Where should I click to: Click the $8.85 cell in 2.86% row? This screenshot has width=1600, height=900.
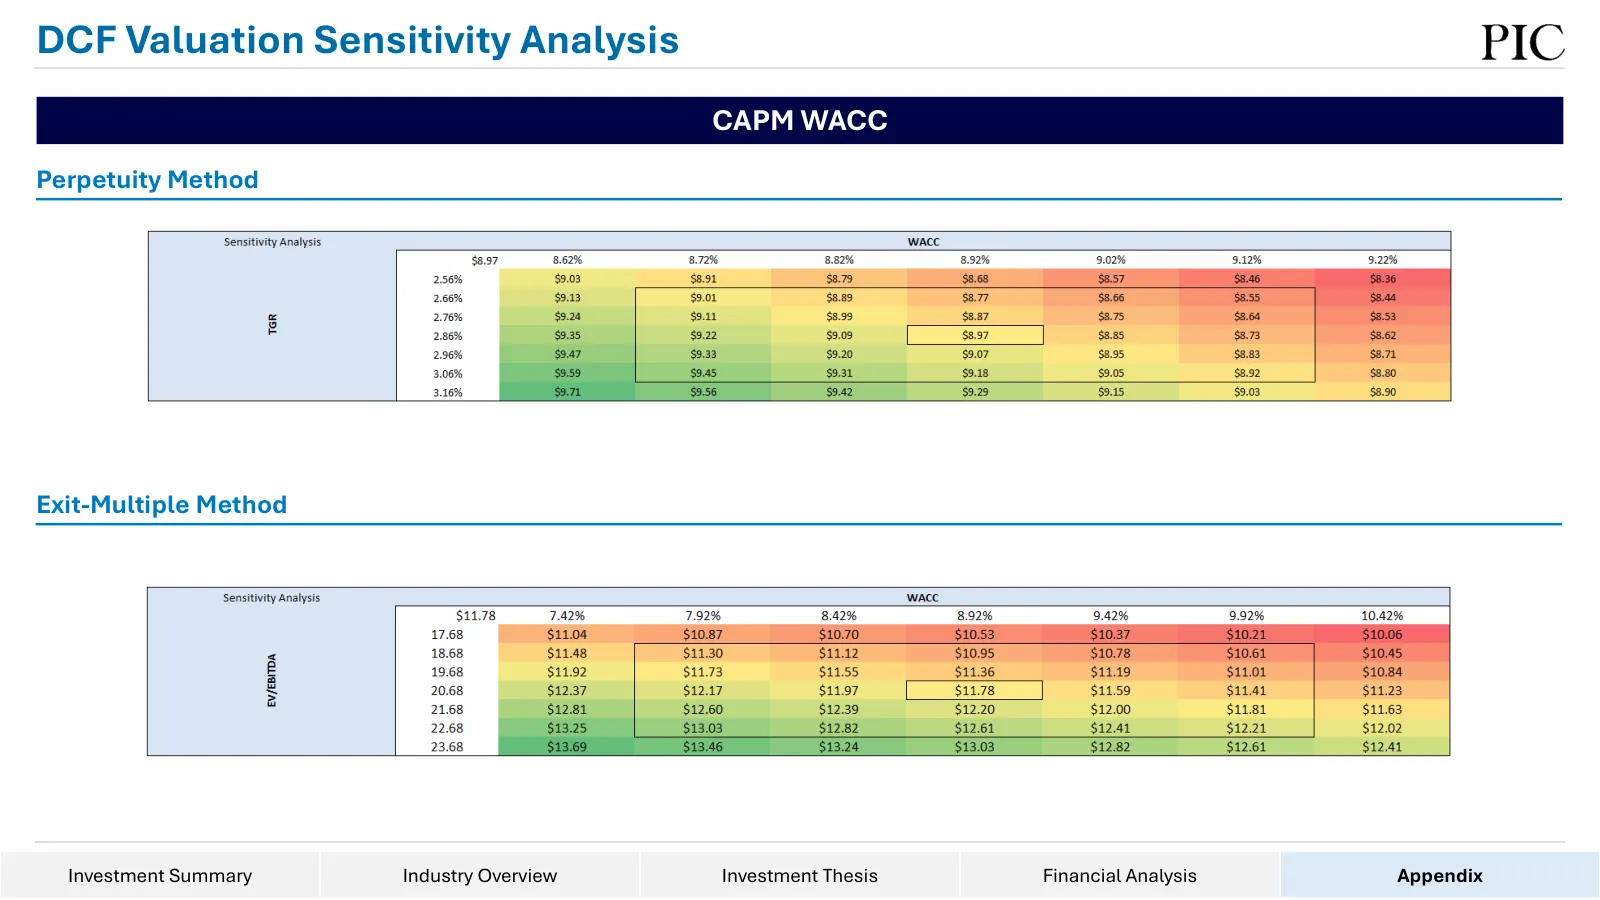point(1111,335)
